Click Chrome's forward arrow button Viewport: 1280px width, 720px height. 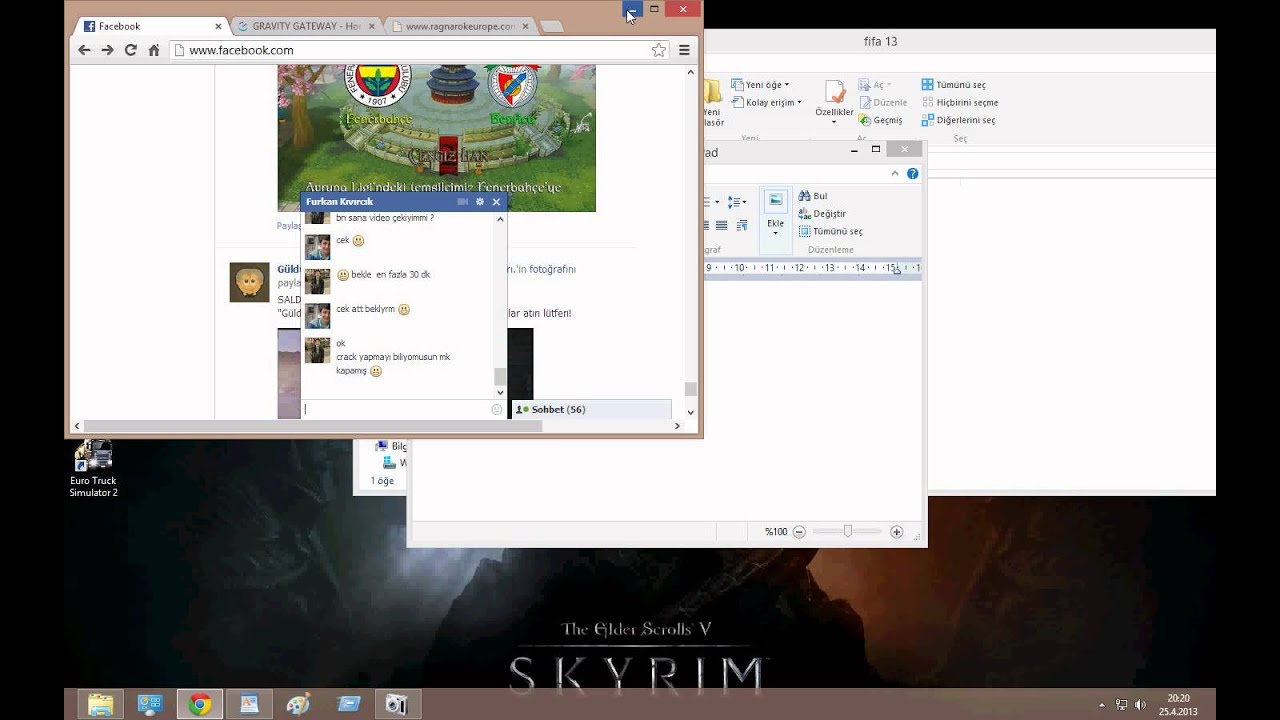(107, 50)
